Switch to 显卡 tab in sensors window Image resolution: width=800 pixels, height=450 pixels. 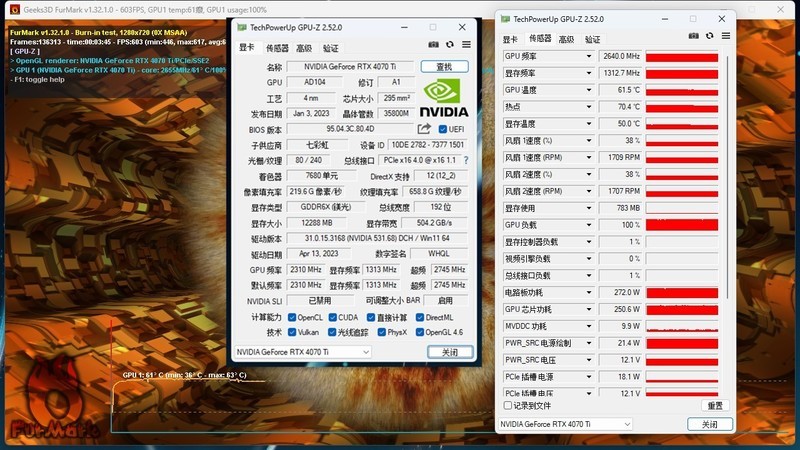pyautogui.click(x=510, y=39)
